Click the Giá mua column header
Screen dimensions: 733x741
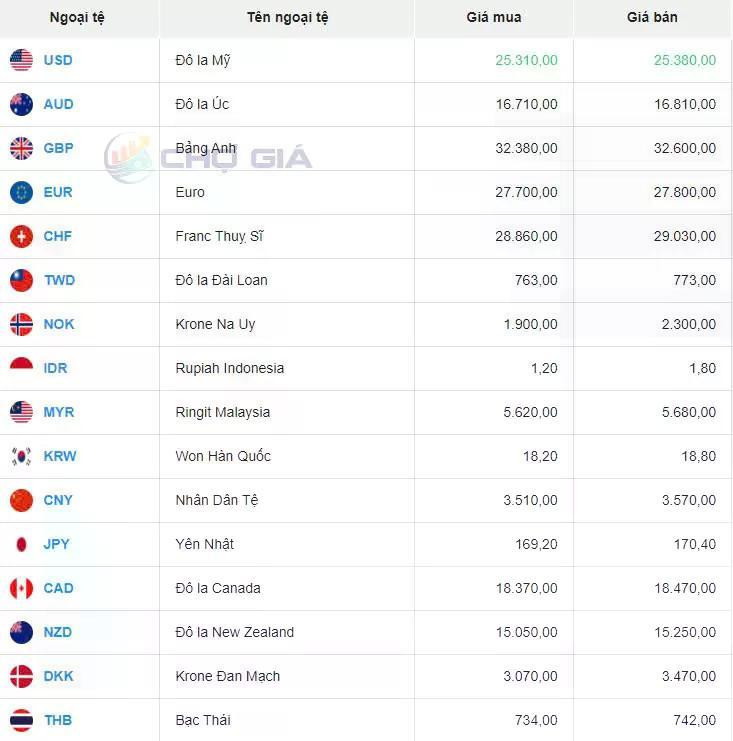[x=494, y=17]
